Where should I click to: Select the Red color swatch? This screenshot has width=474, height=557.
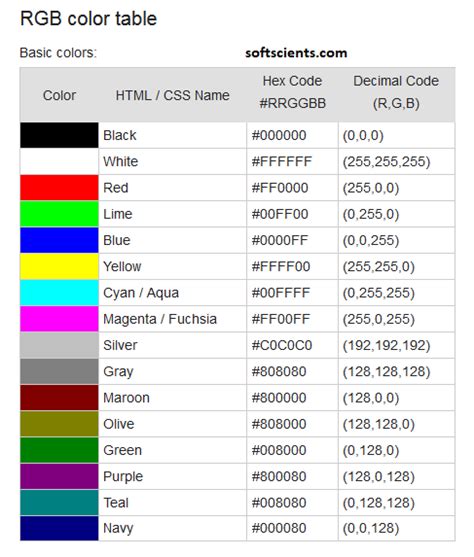[59, 188]
